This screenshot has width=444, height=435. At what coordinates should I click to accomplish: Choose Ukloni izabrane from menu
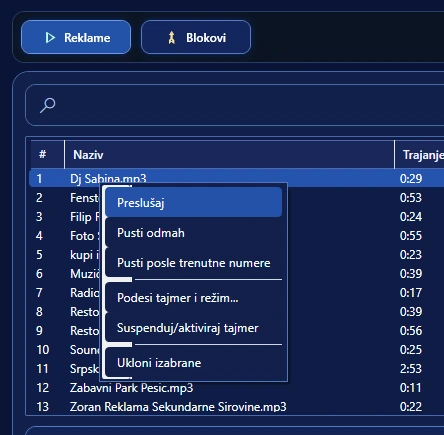tap(194, 363)
